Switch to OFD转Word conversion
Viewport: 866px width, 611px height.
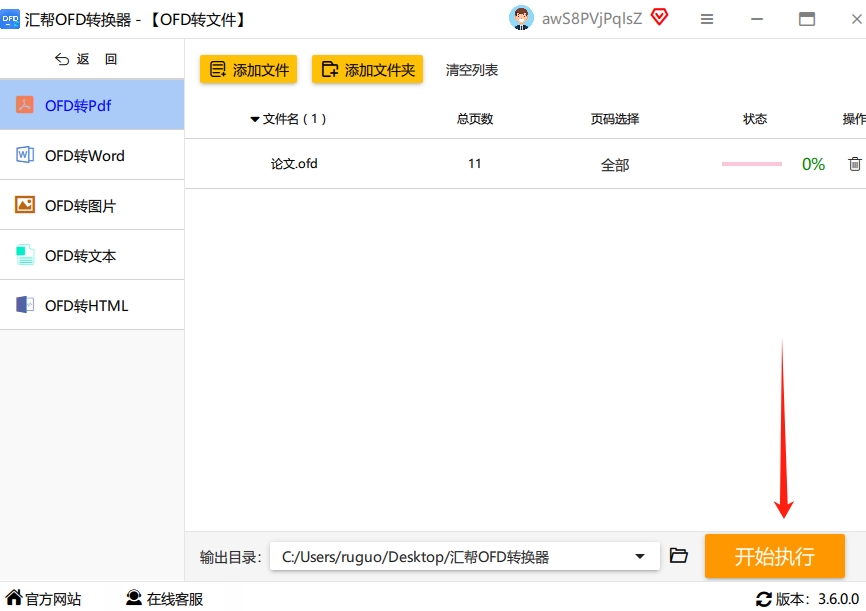(x=92, y=155)
